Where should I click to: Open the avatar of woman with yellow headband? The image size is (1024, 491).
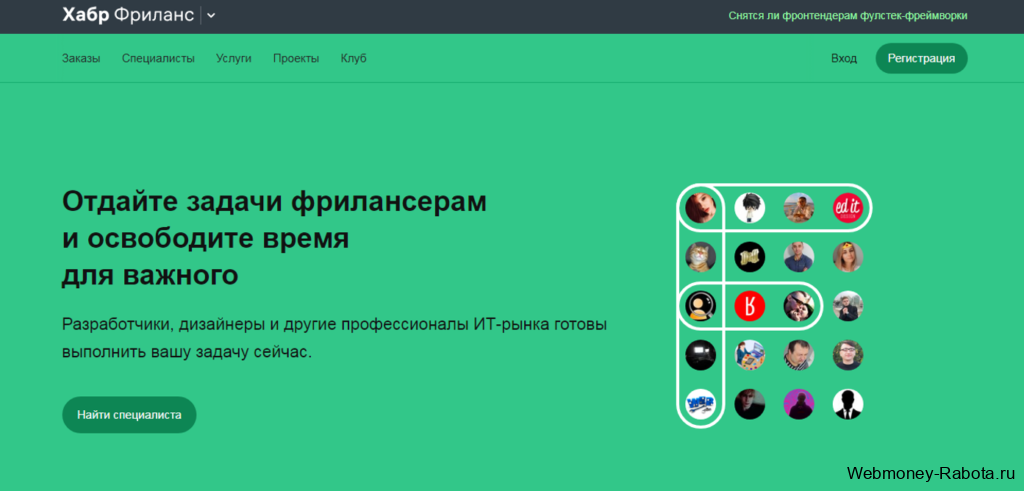point(848,257)
